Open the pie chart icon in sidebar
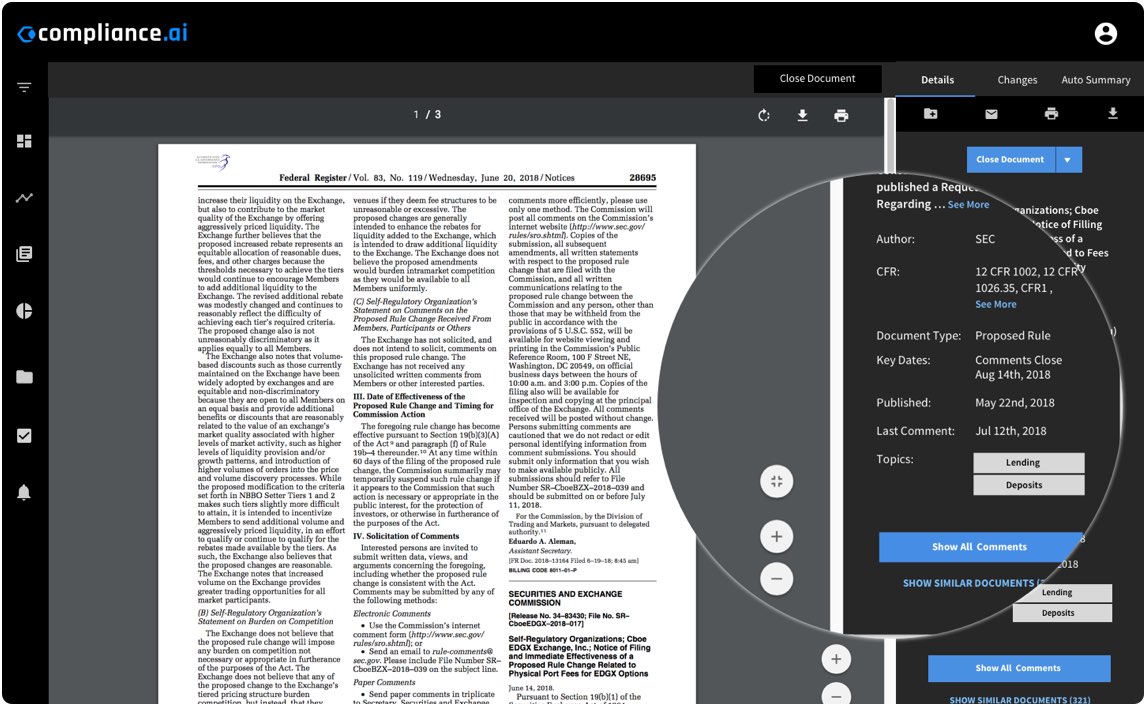1146x706 pixels. pyautogui.click(x=24, y=311)
